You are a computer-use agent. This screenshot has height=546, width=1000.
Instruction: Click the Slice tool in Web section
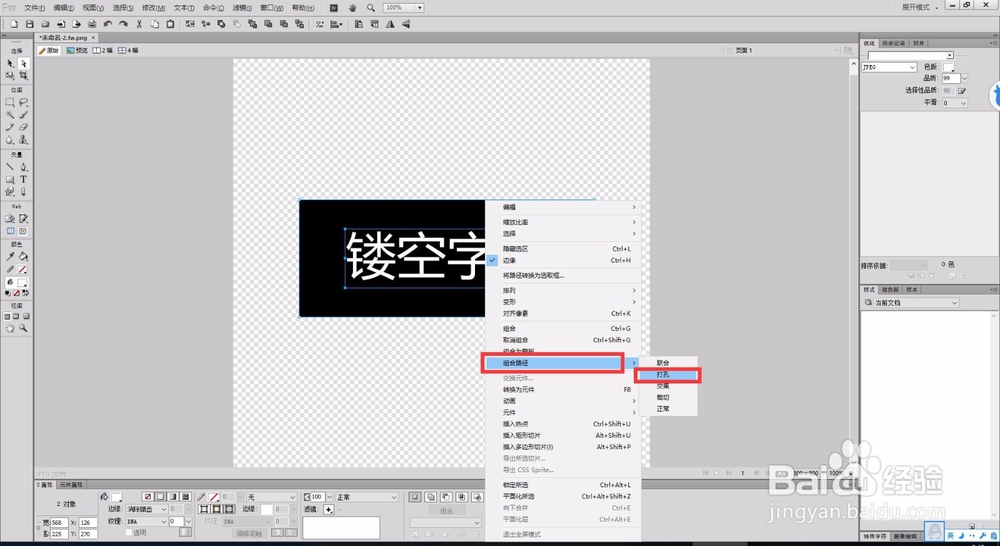pyautogui.click(x=24, y=219)
